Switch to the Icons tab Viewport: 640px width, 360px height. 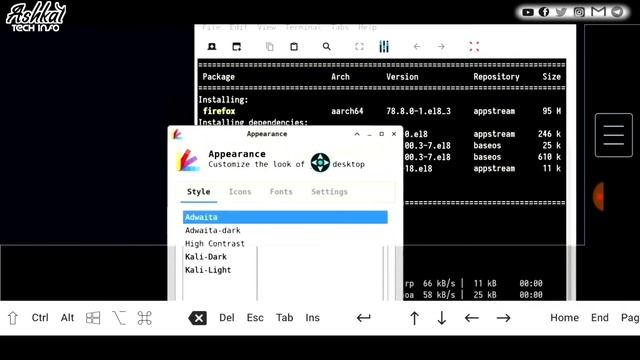[240, 192]
